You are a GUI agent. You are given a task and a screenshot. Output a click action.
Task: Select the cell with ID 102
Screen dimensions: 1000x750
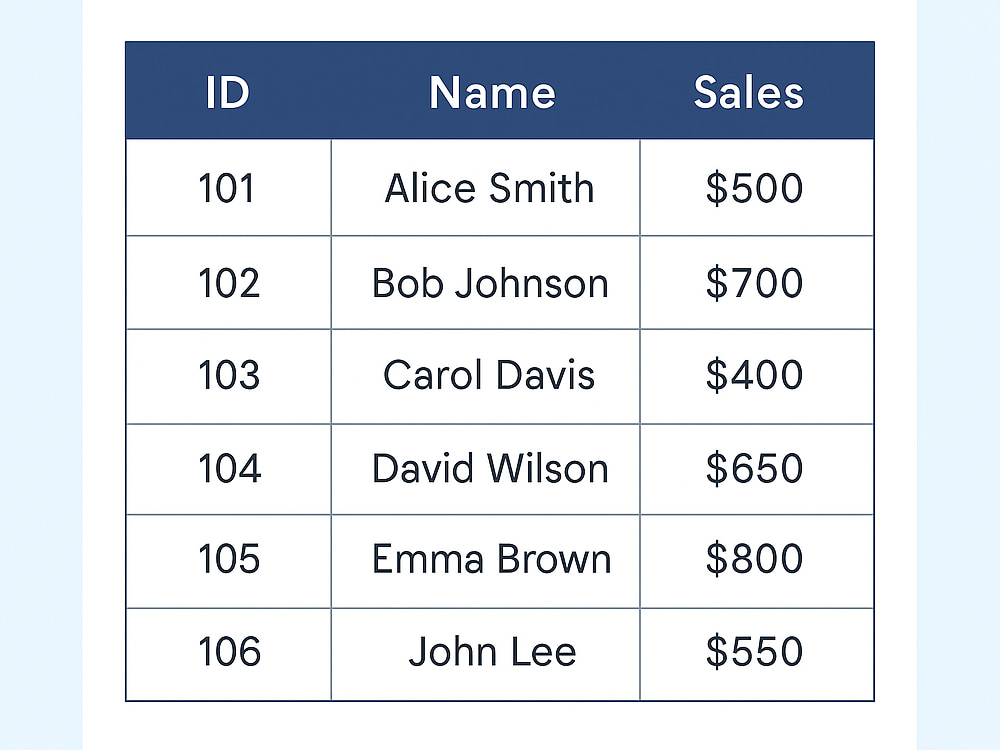[229, 283]
